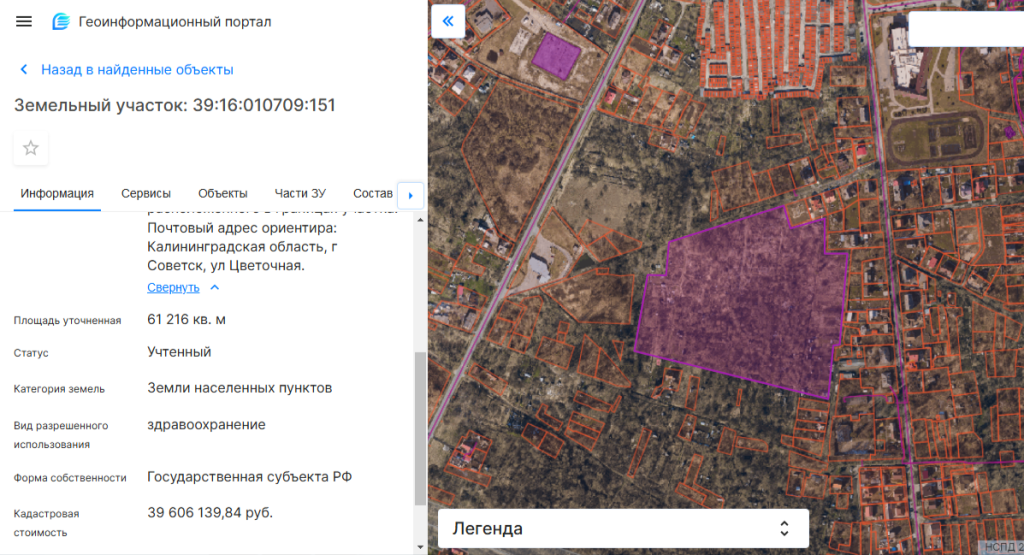Screen dimensions: 1024x555
Task: Collapse the side panel with double-arrow button
Action: [448, 21]
